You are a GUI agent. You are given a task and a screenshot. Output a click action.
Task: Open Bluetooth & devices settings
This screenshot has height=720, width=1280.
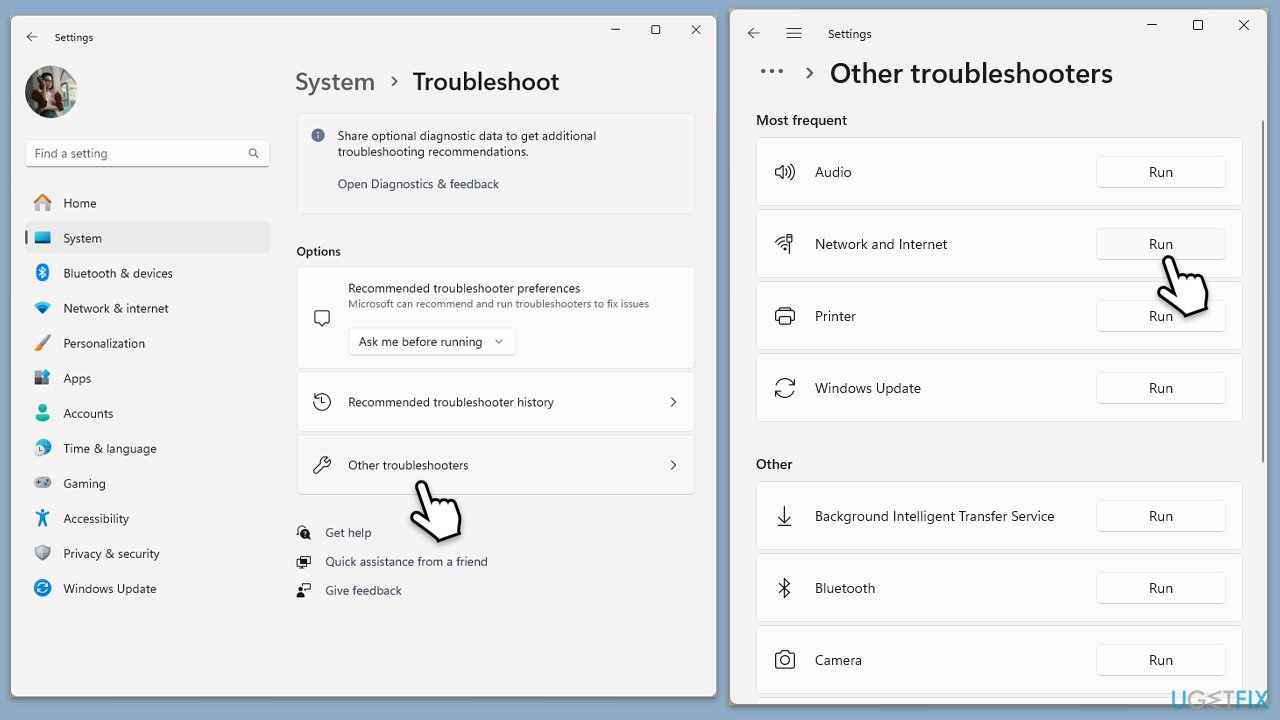pos(117,273)
